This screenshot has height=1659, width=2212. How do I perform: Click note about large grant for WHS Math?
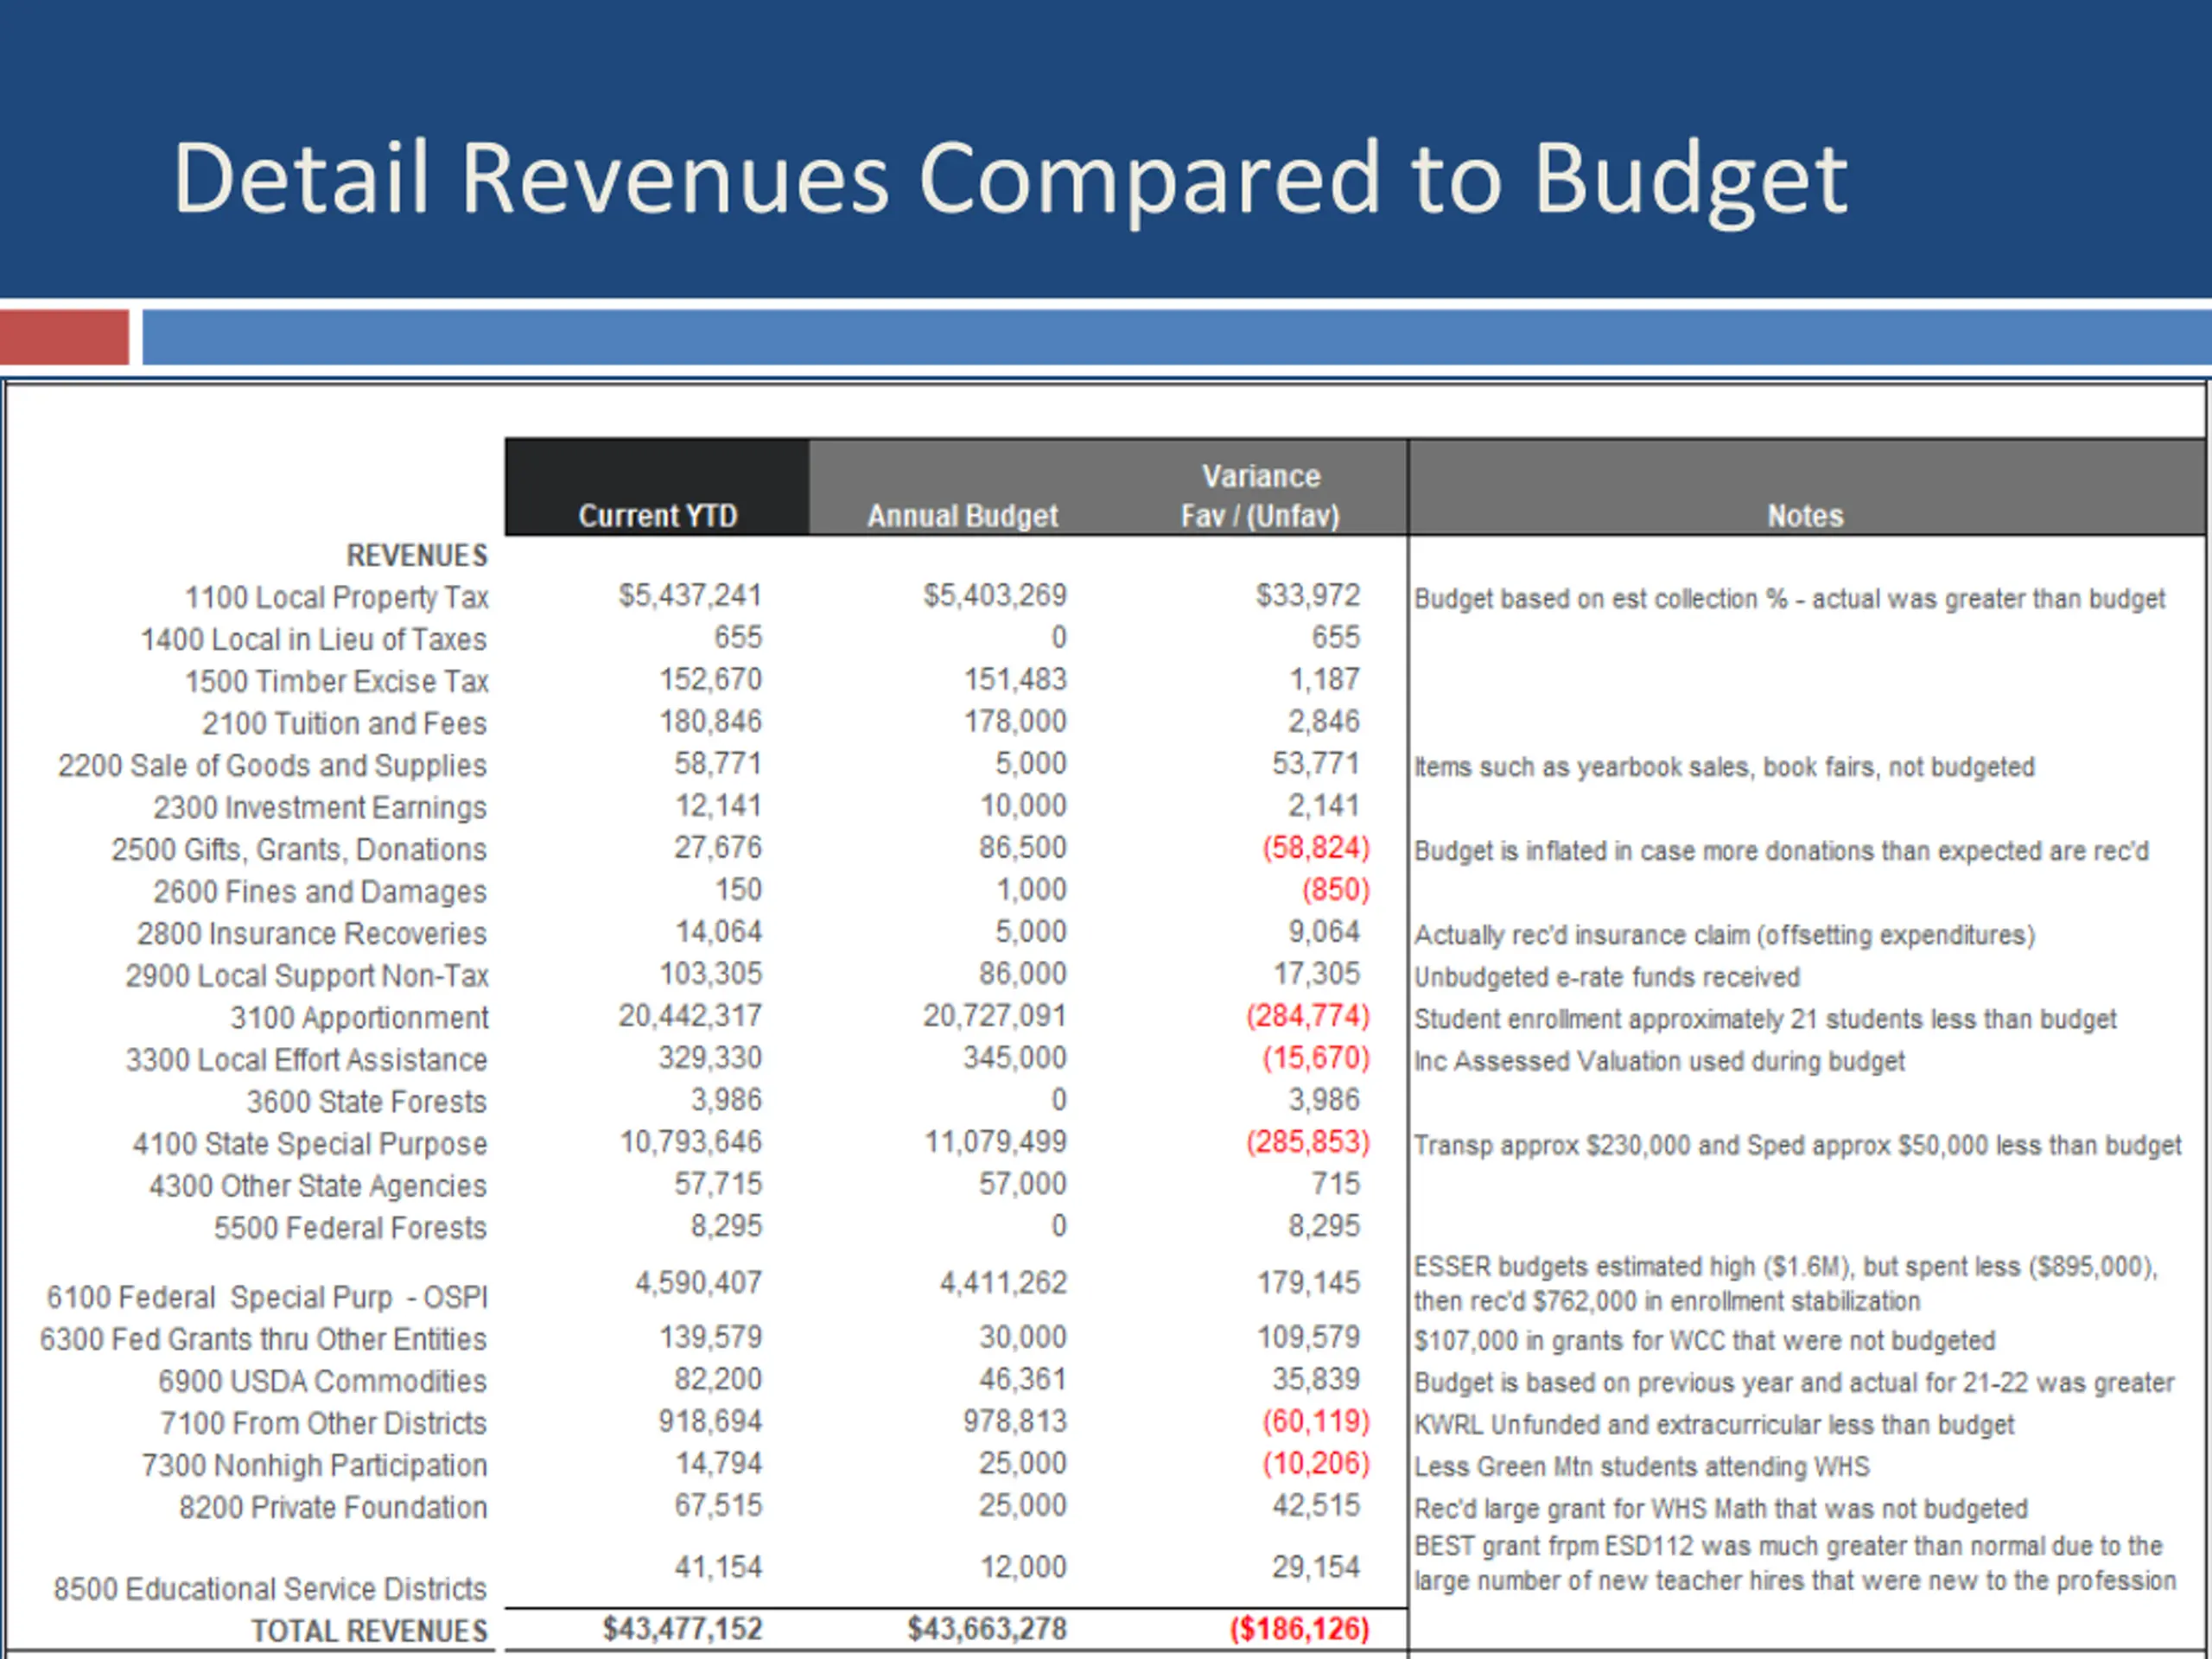[1721, 1509]
